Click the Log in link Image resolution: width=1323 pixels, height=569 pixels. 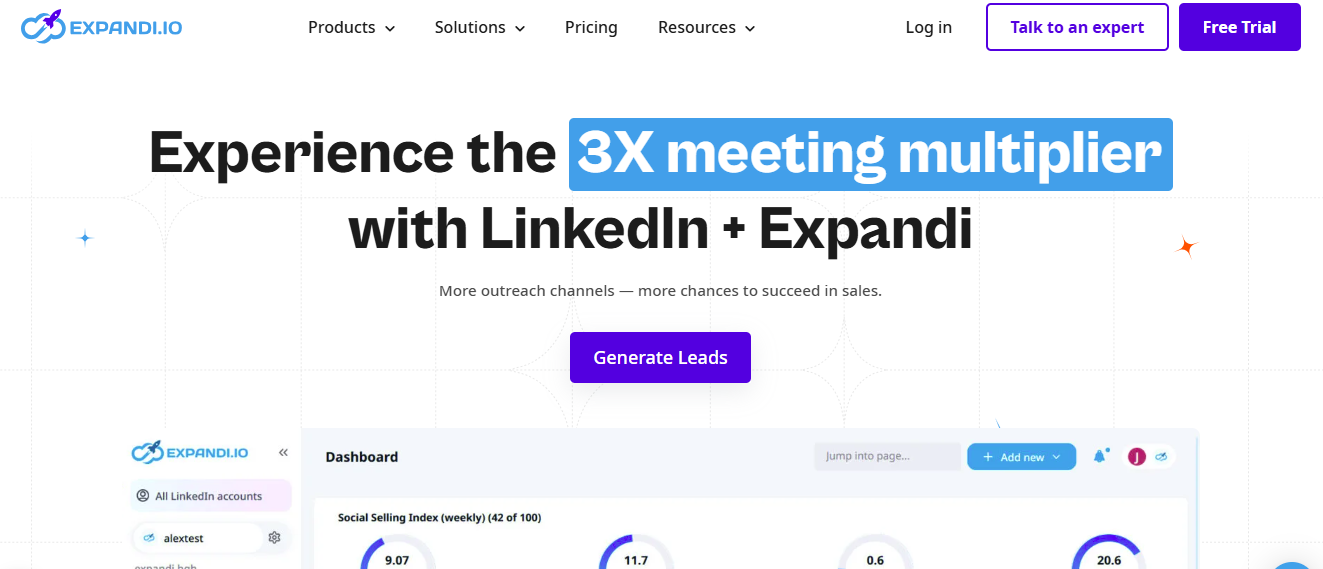tap(928, 28)
